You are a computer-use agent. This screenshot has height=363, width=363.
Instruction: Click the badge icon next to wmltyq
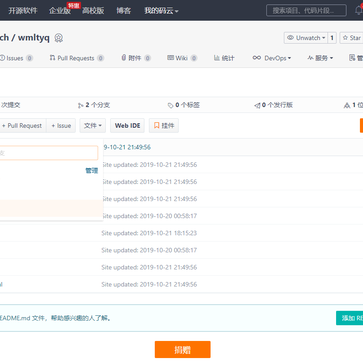tap(59, 38)
